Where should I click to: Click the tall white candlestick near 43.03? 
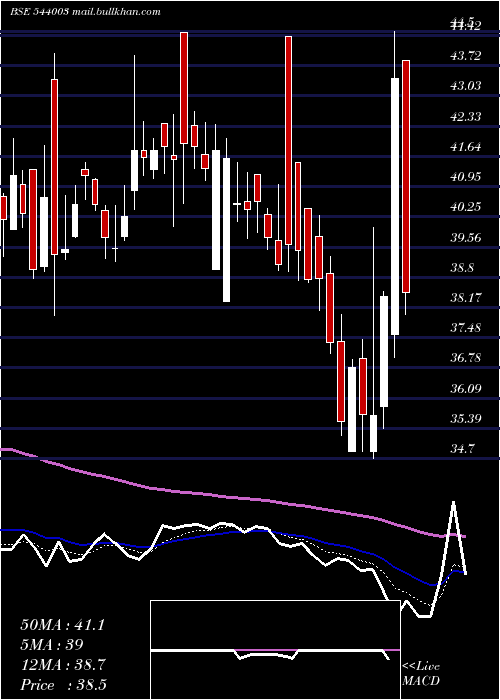[395, 206]
